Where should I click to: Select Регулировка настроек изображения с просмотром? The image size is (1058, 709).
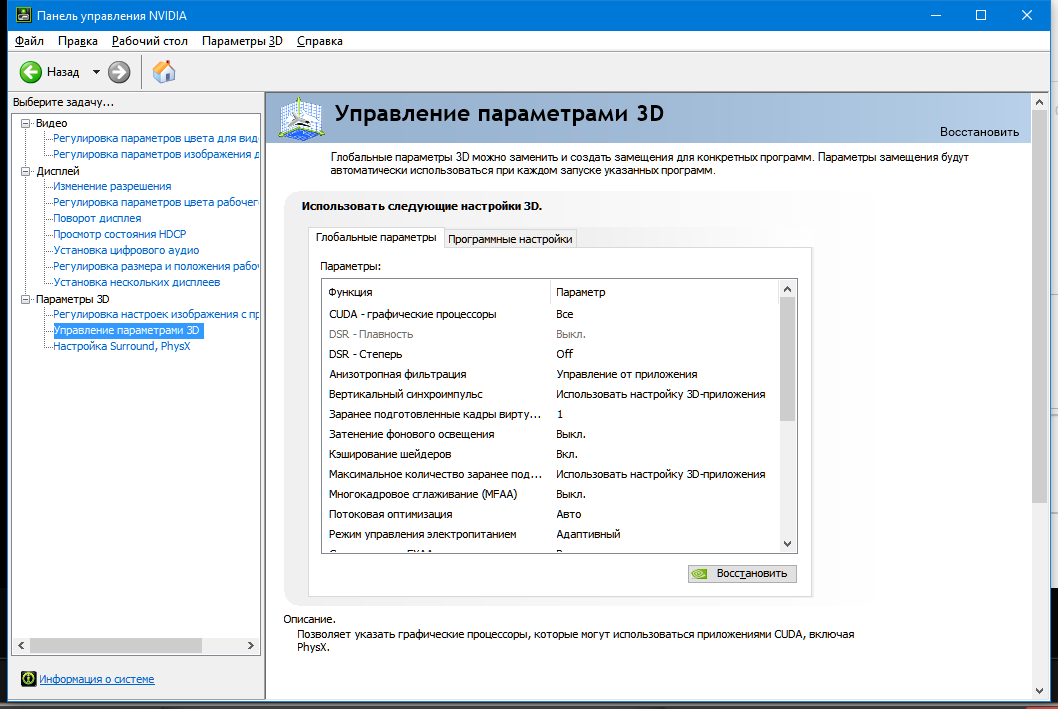click(155, 314)
